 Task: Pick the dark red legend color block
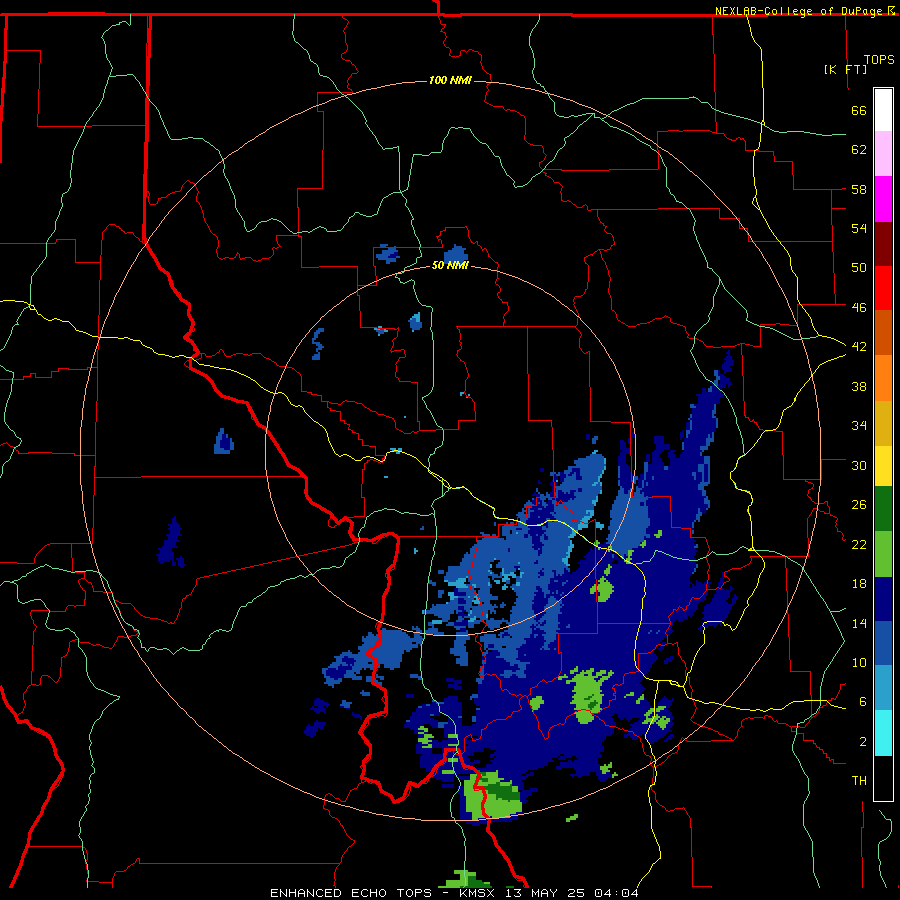(x=883, y=244)
